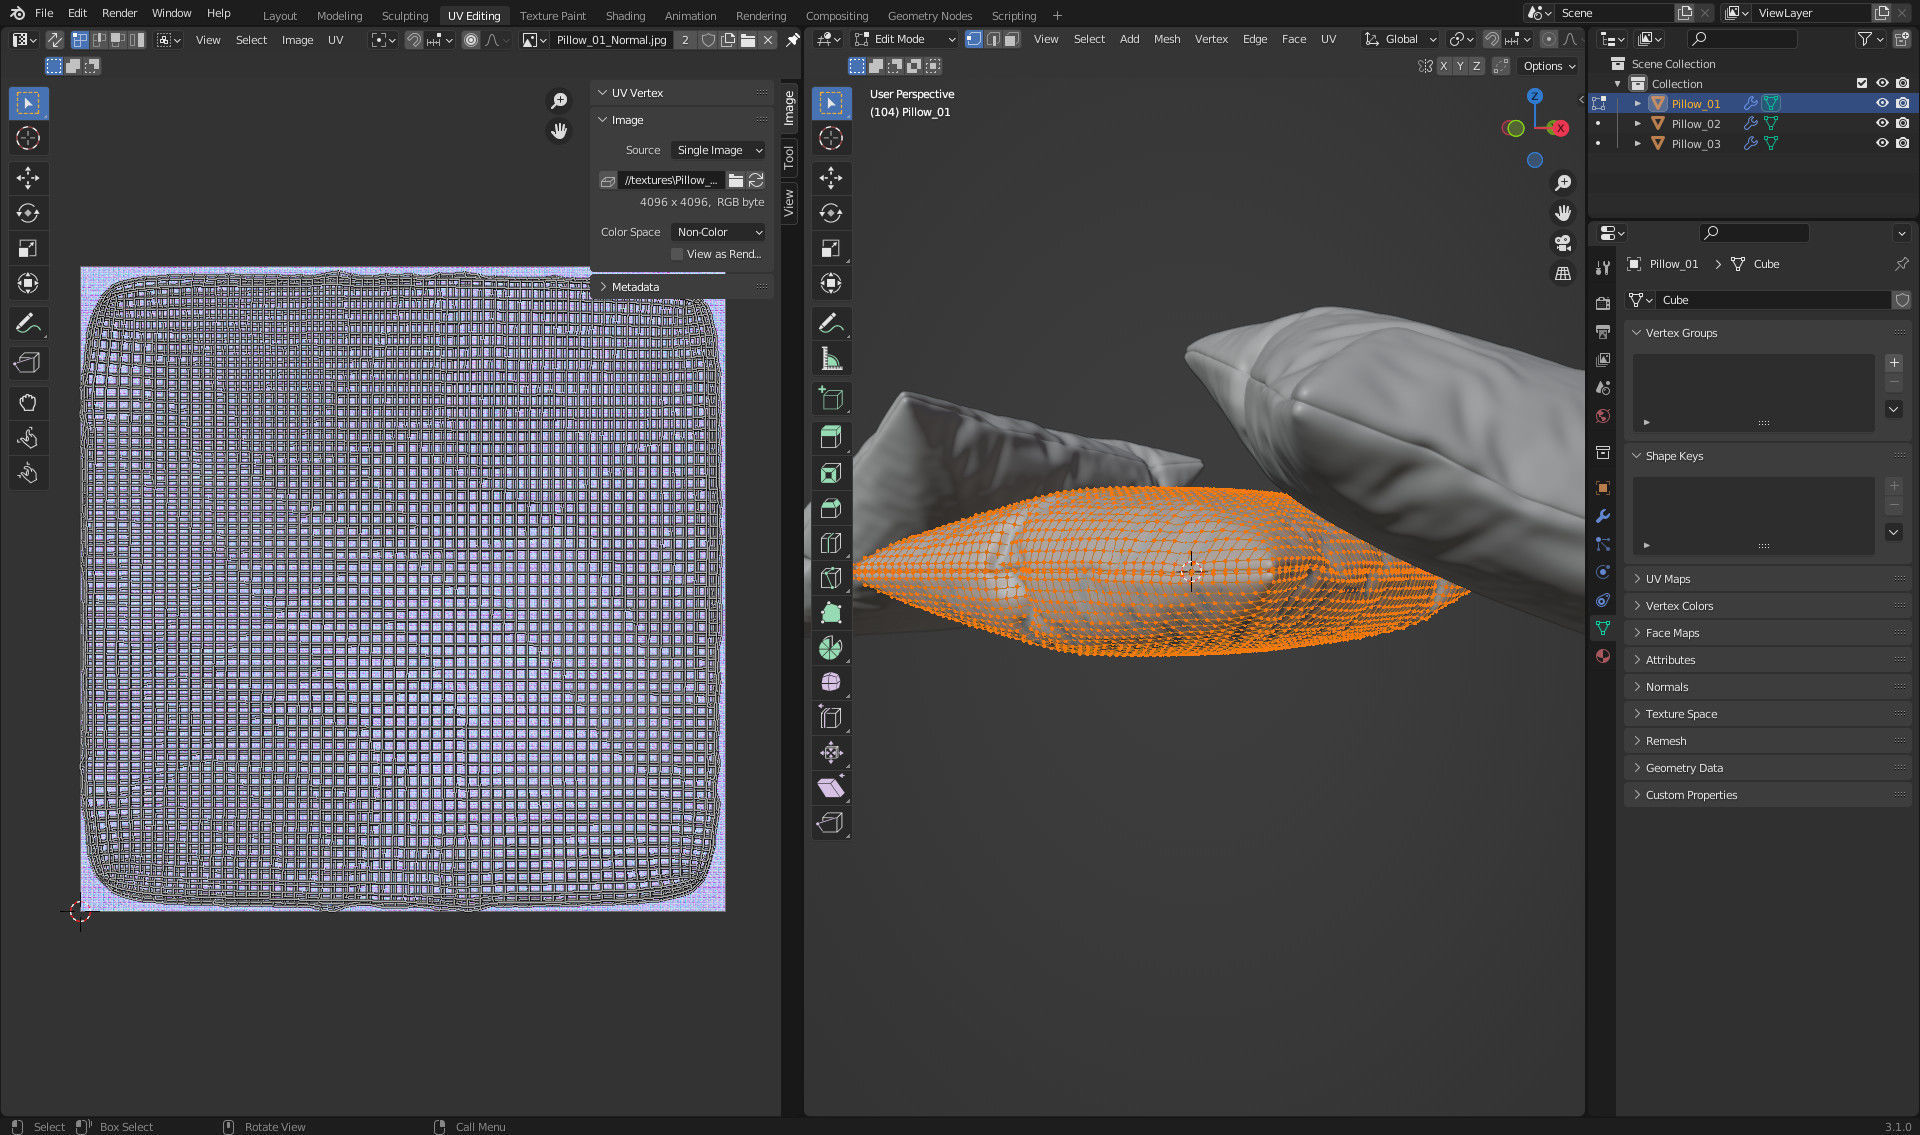Open the Mesh menu in 3D viewport
The image size is (1920, 1135).
1166,39
